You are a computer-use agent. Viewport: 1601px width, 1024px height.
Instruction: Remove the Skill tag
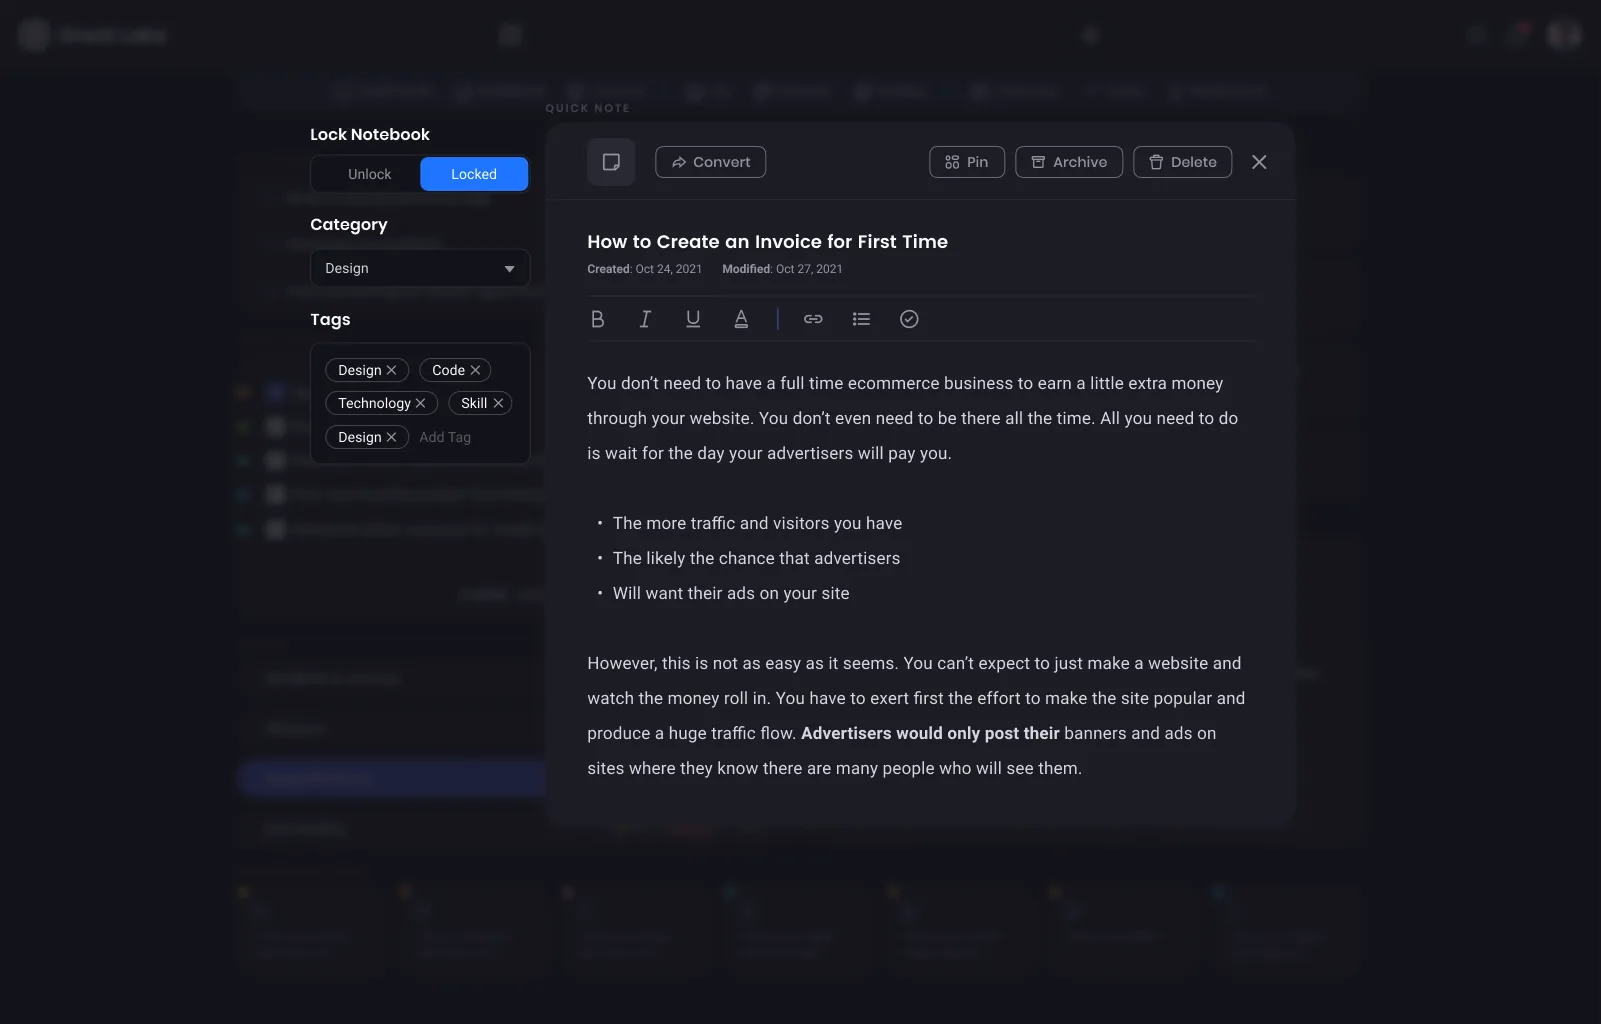(x=498, y=403)
